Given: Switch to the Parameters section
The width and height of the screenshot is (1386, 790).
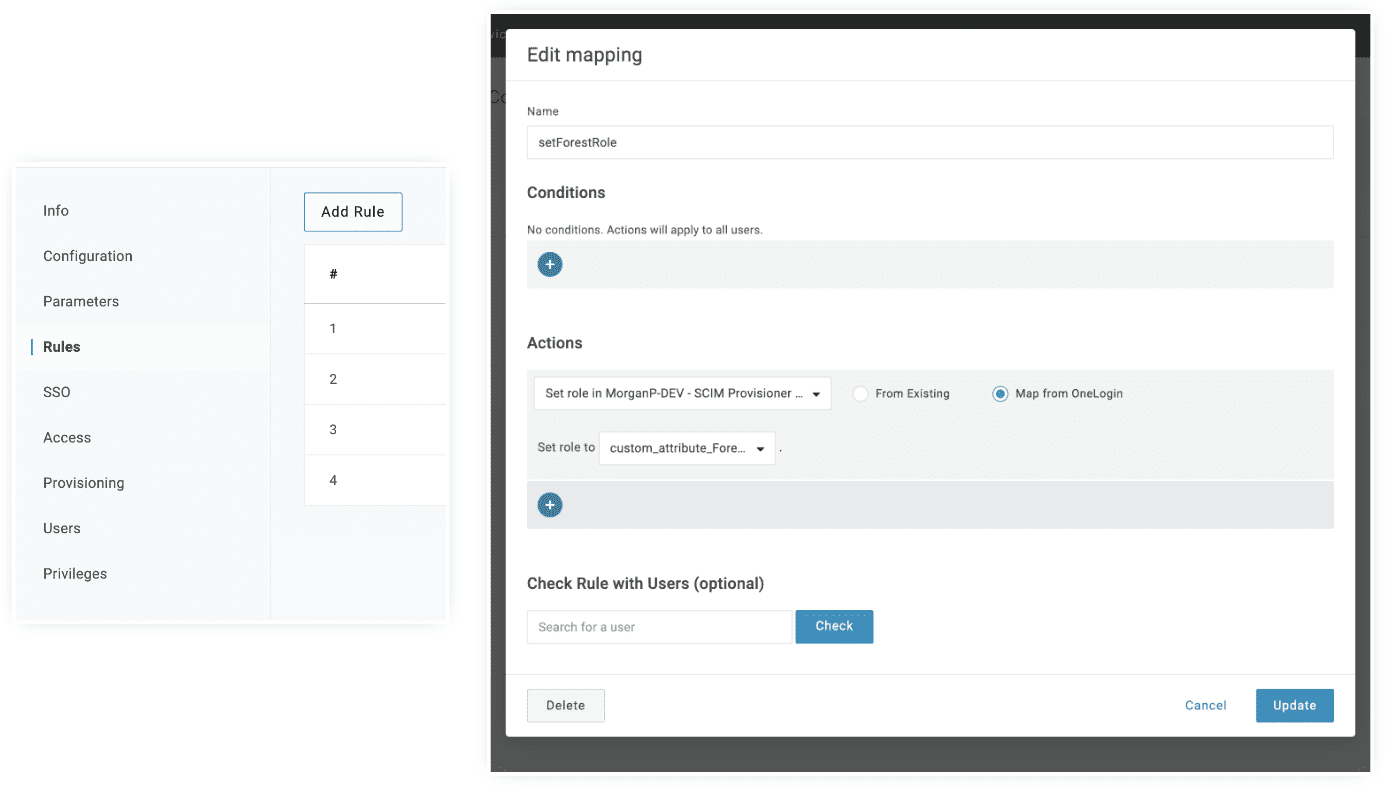Looking at the screenshot, I should tap(81, 302).
